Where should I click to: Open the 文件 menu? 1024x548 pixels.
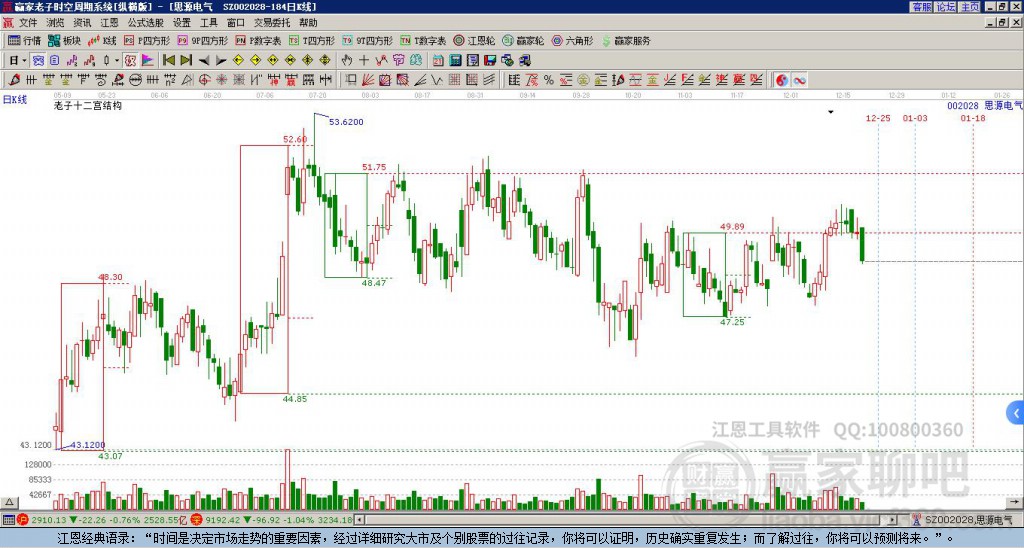(x=28, y=23)
